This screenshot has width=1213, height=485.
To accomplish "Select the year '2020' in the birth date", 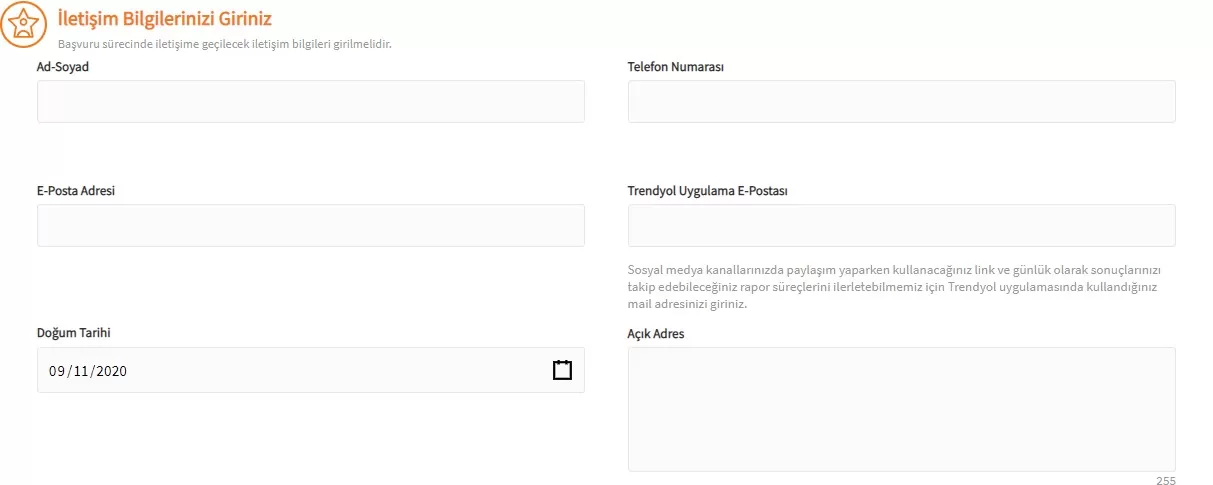I will click(x=110, y=371).
